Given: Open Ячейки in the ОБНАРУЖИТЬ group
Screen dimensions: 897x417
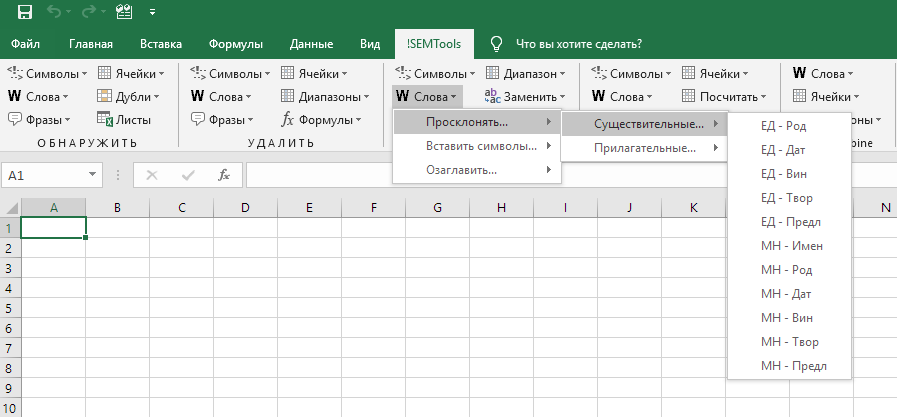Looking at the screenshot, I should tap(131, 74).
